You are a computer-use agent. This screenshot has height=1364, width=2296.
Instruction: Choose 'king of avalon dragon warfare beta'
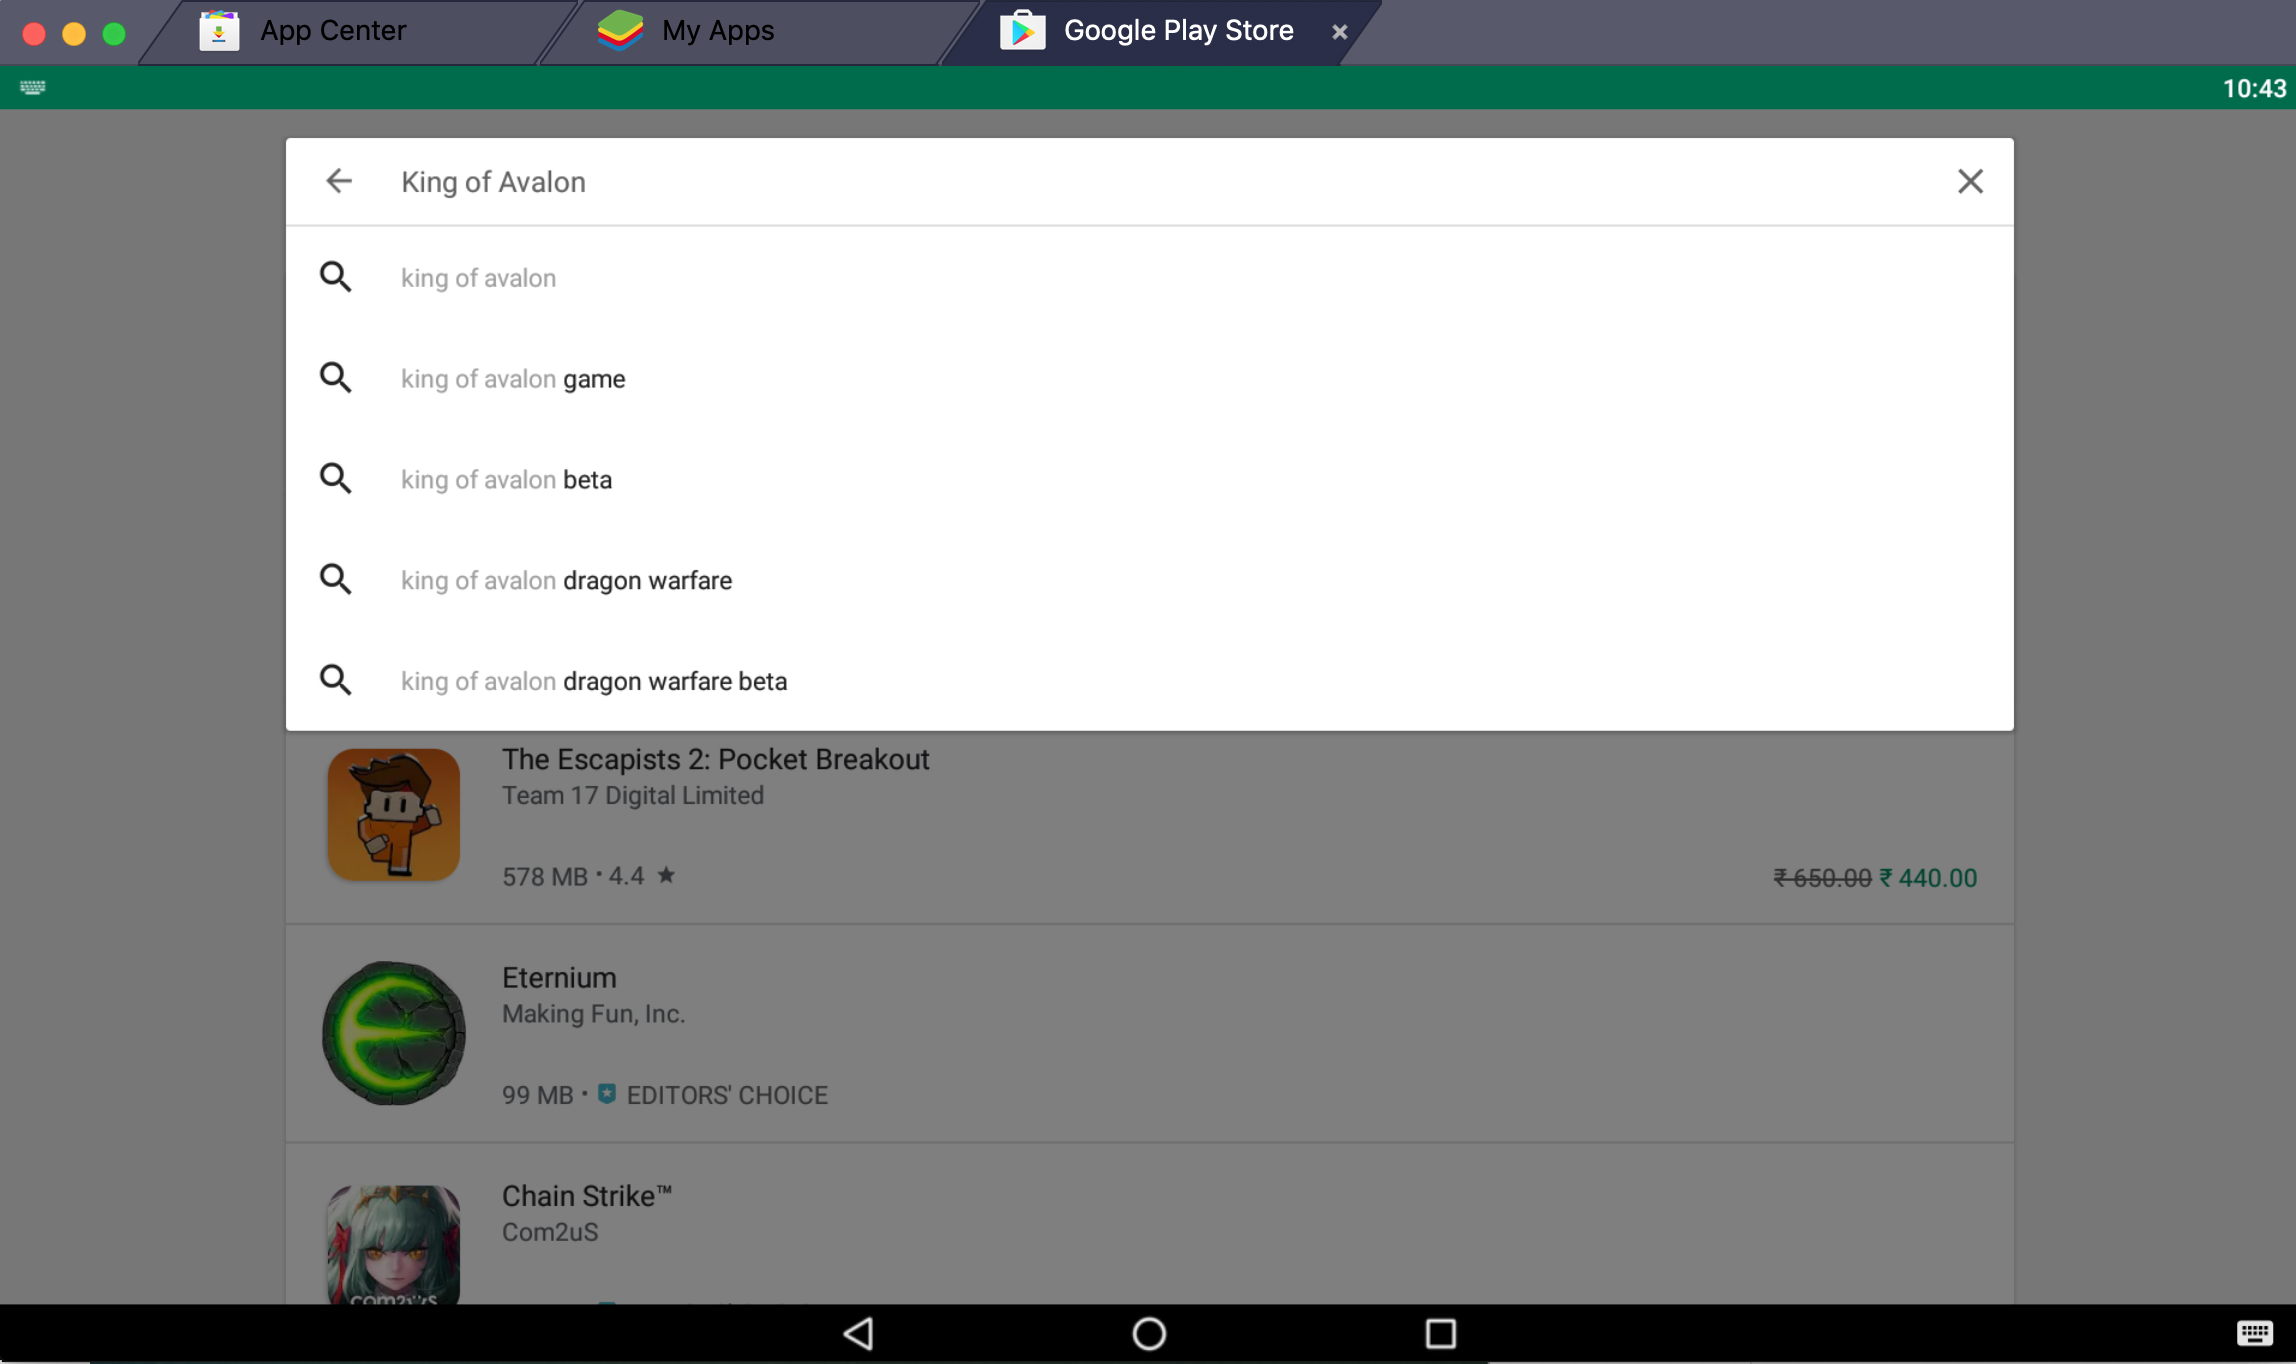pos(1150,681)
